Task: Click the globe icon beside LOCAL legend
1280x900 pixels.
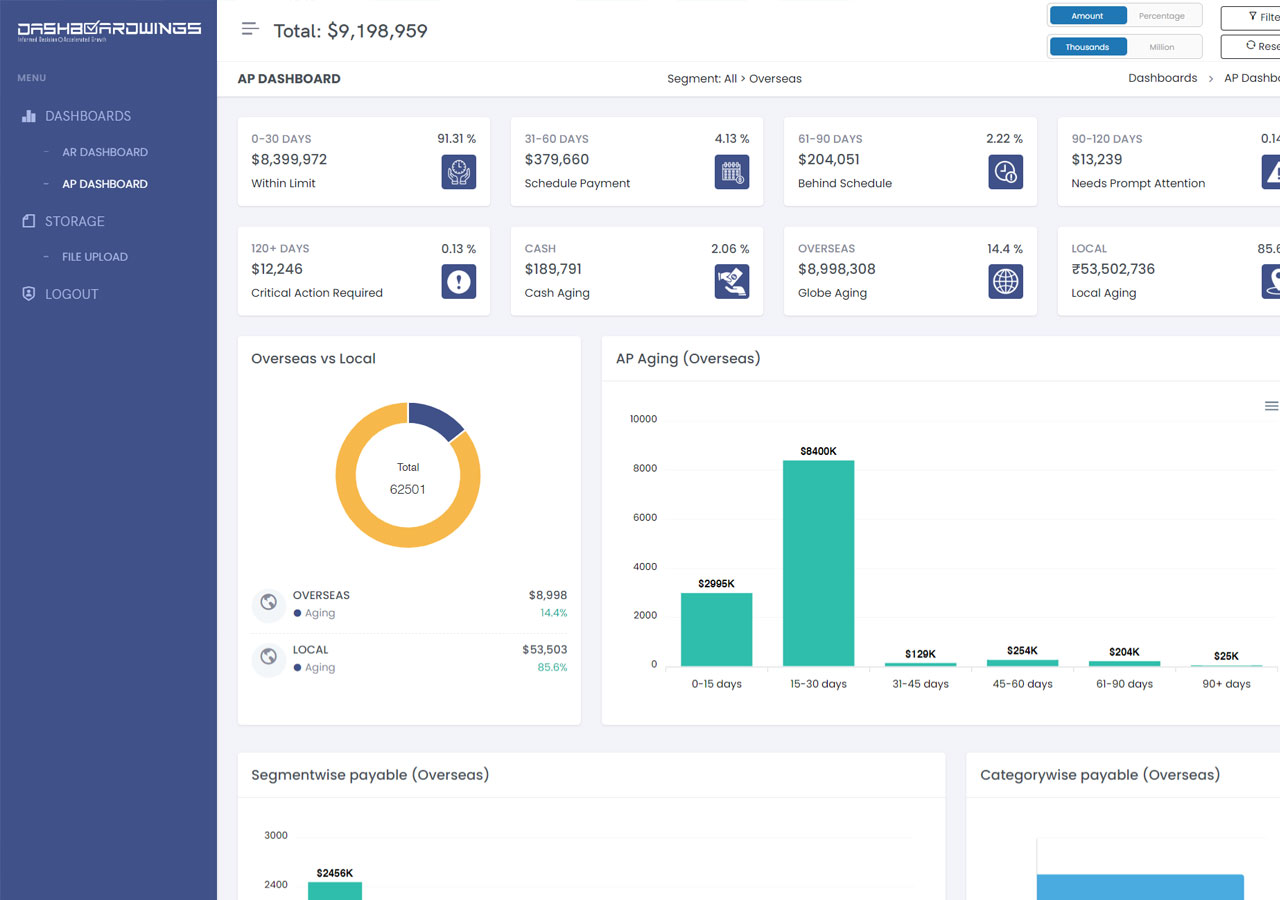Action: pos(268,657)
